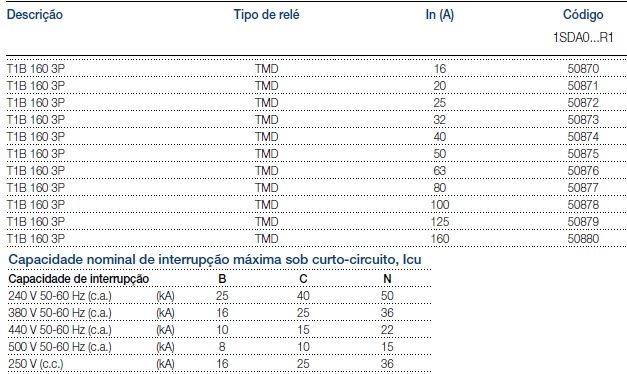Click value 40 in the C column
The height and width of the screenshot is (374, 627).
[303, 296]
